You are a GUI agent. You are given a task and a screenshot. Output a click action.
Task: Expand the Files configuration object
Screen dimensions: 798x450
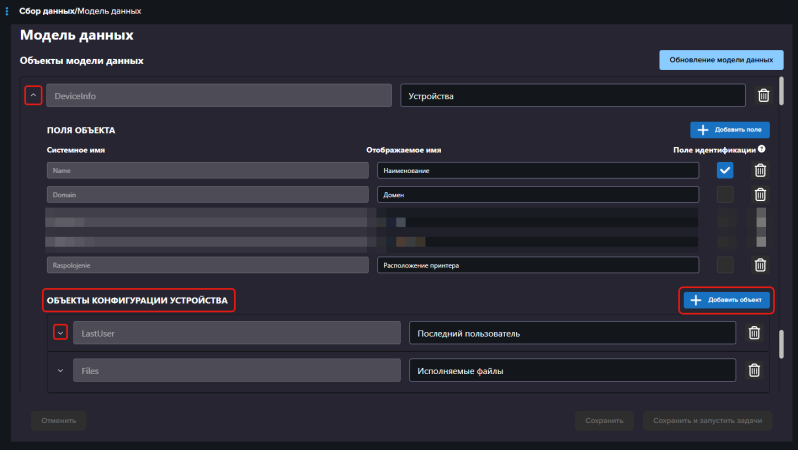tap(60, 371)
